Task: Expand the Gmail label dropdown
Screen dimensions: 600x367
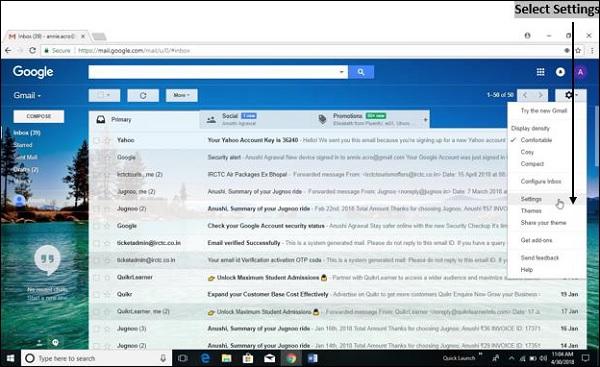Action: click(x=27, y=95)
